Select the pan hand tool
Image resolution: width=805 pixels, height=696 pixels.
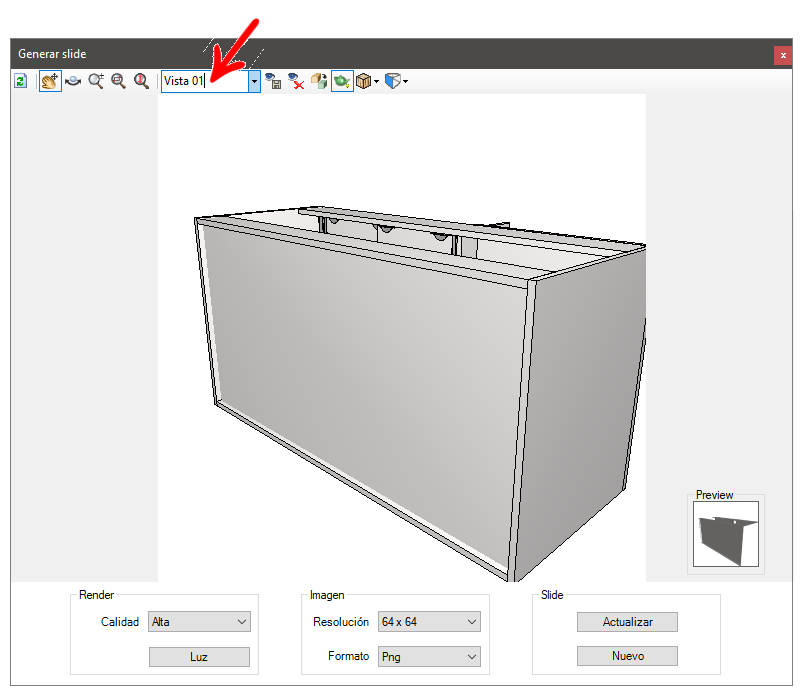[x=49, y=82]
